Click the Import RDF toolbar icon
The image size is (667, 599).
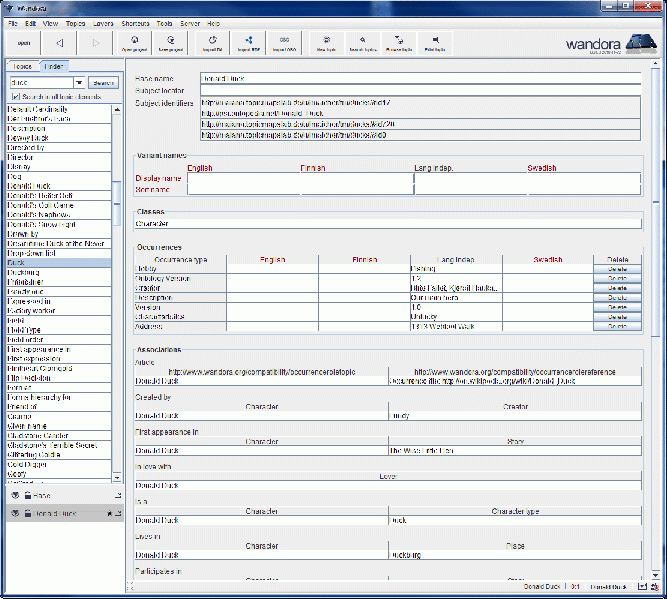[x=249, y=42]
